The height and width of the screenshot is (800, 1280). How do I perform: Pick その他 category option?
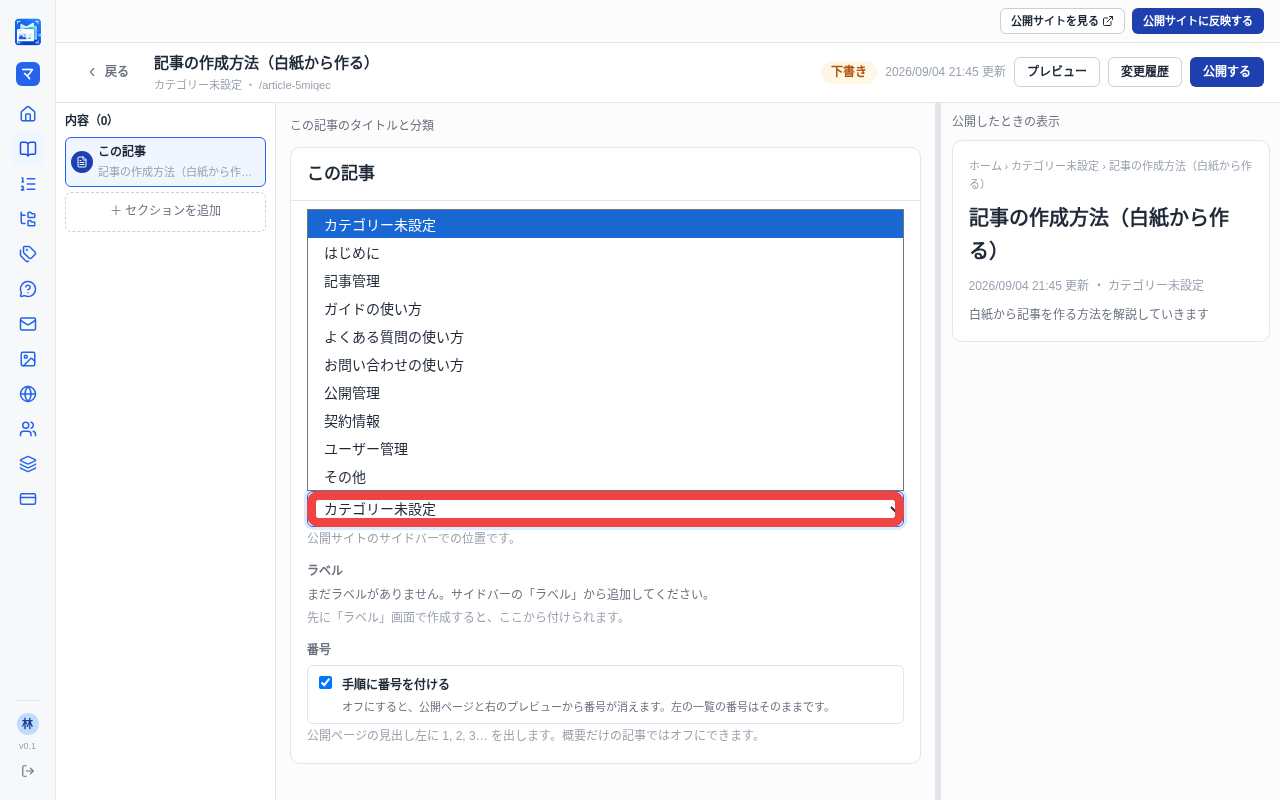[606, 477]
